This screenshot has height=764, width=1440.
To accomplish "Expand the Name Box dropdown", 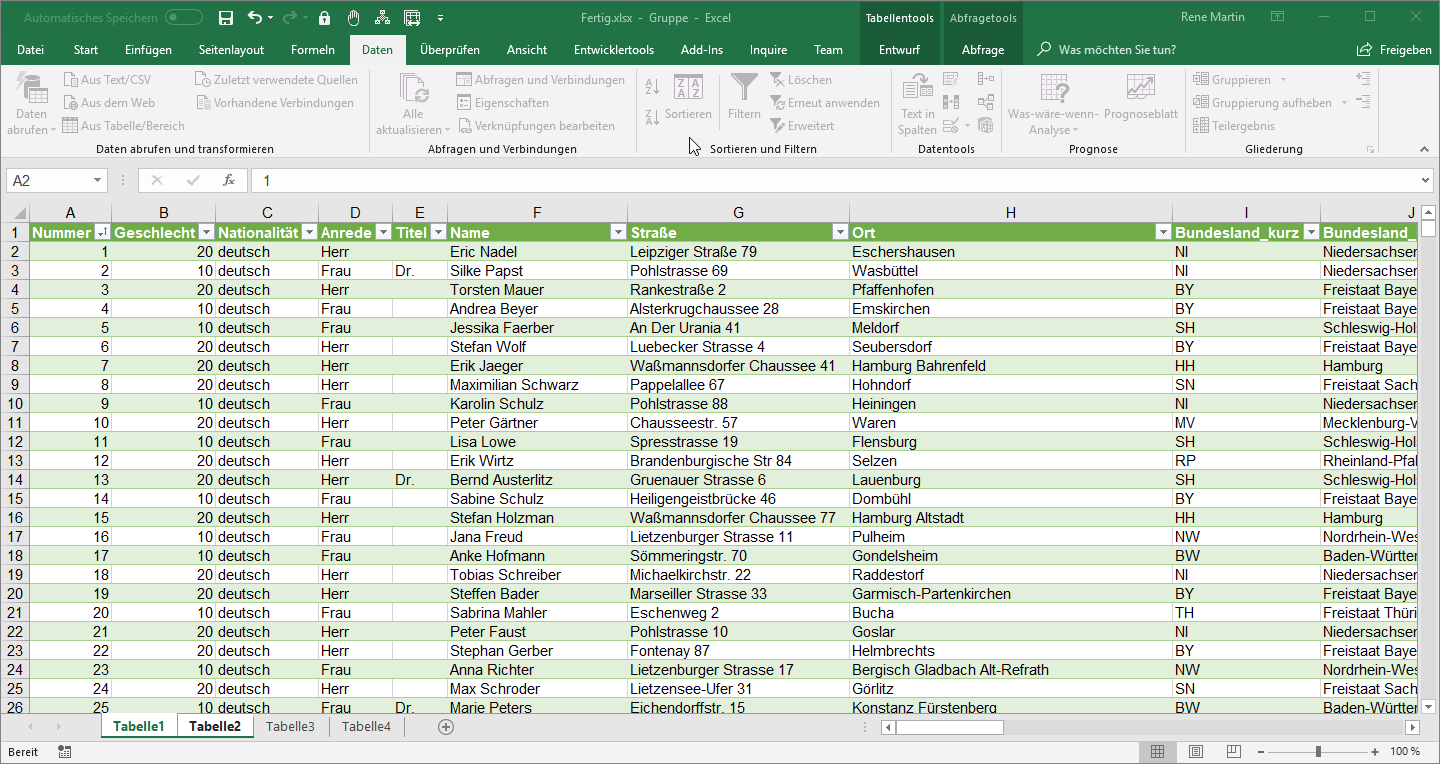I will 97,181.
